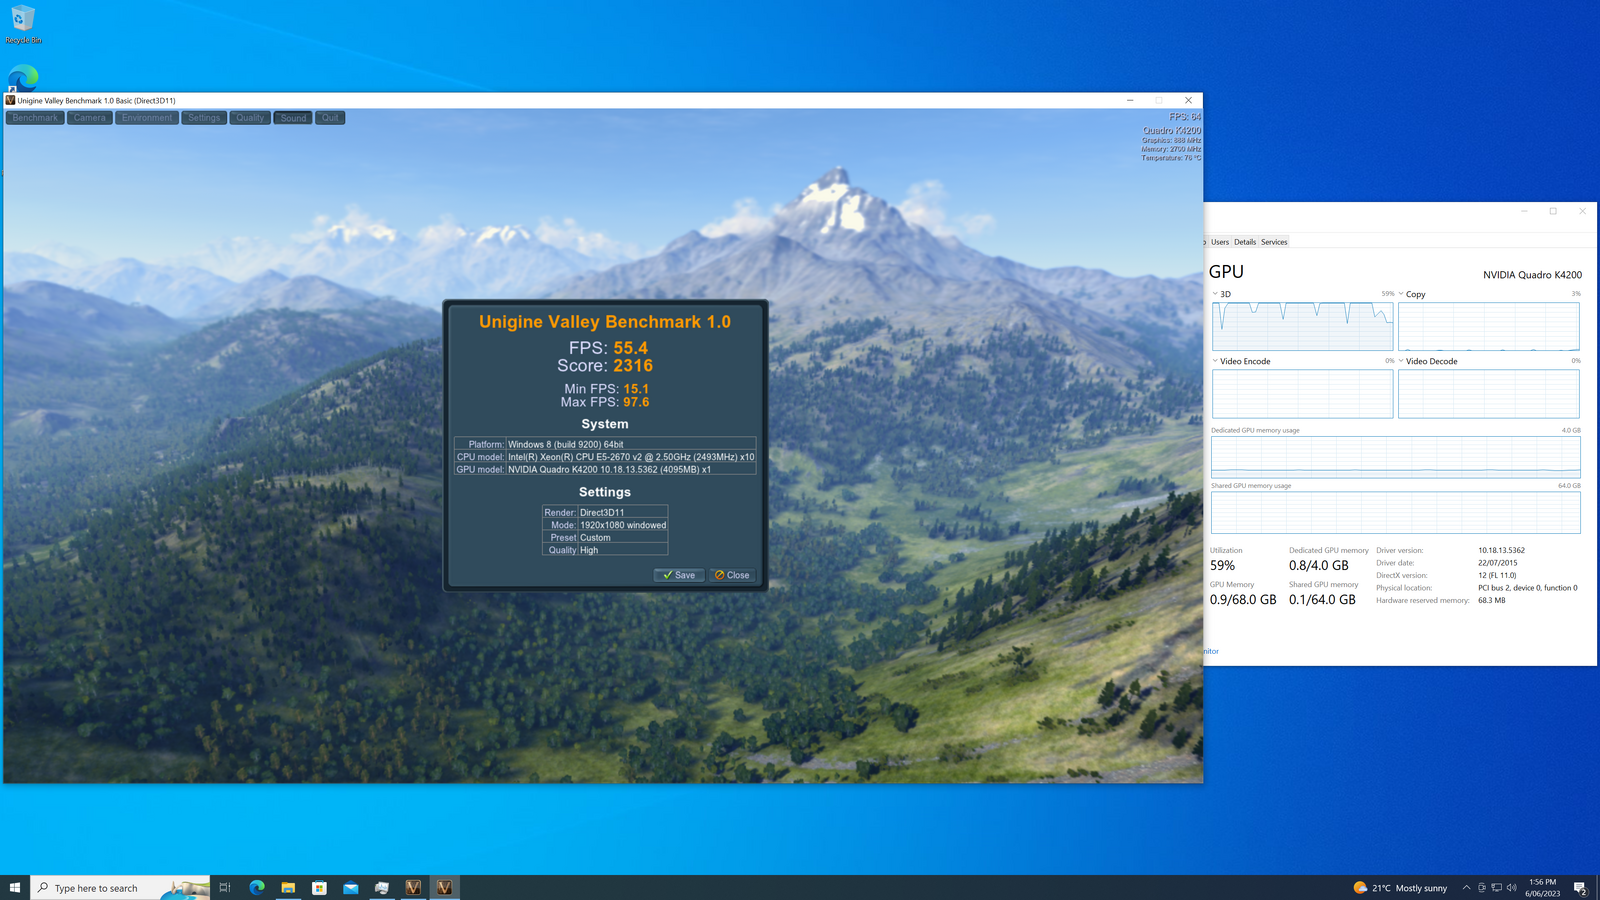Show hidden system tray icons
Screen dimensions: 1600x900
click(1466, 888)
